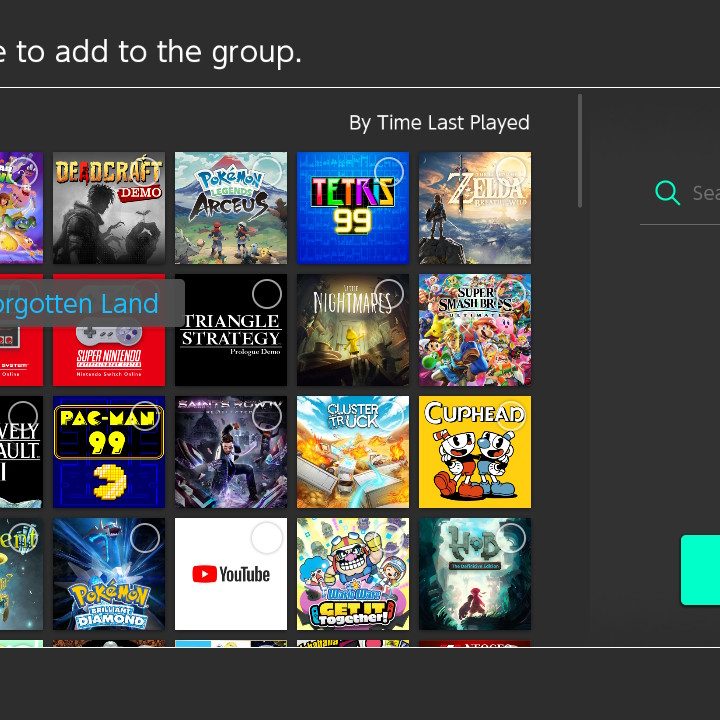Screen dimensions: 720x720
Task: Check the circle on Pac-Man 99
Action: pos(145,416)
